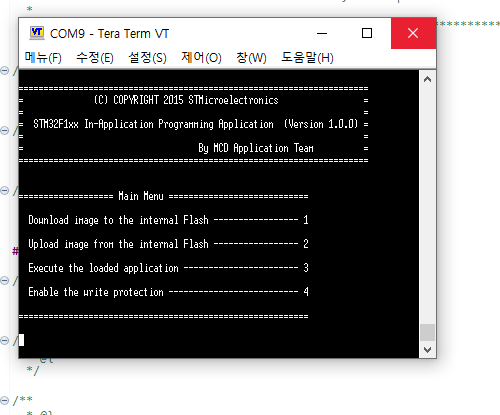Close the Tera Term window
This screenshot has height=415, width=500.
click(x=413, y=33)
